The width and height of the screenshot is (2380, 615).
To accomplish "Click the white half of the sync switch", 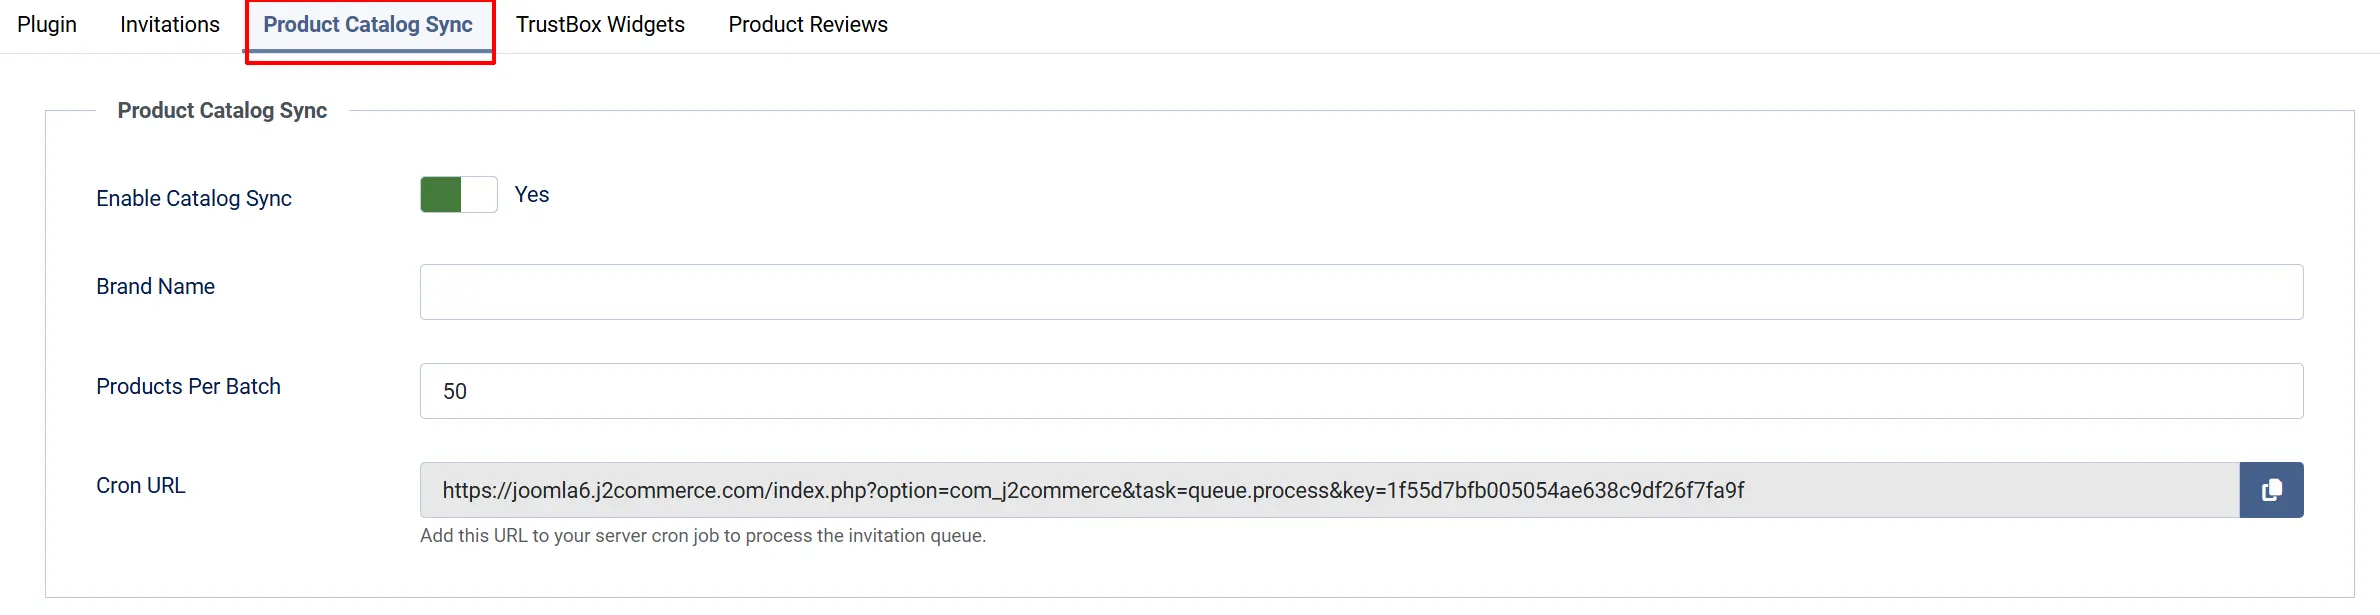I will tap(479, 195).
